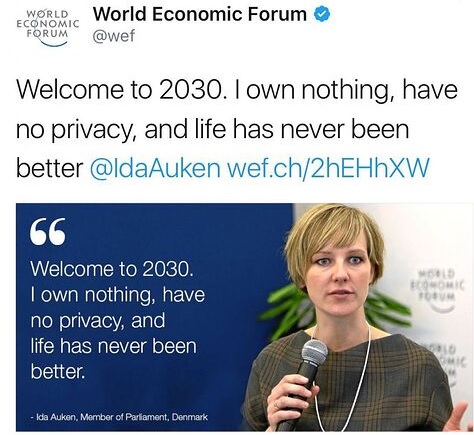Click the word 'privacy,' in the tweet text

click(93, 130)
